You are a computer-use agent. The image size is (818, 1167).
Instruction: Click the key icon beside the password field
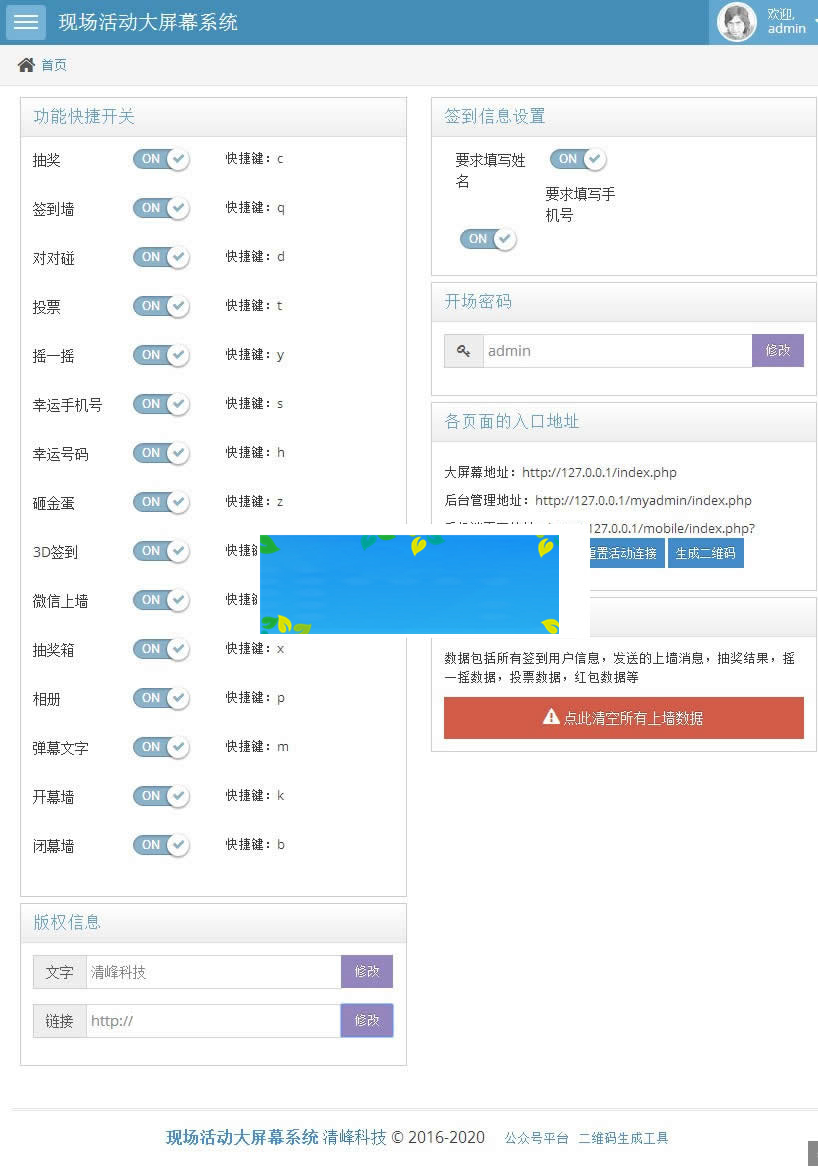(x=462, y=350)
